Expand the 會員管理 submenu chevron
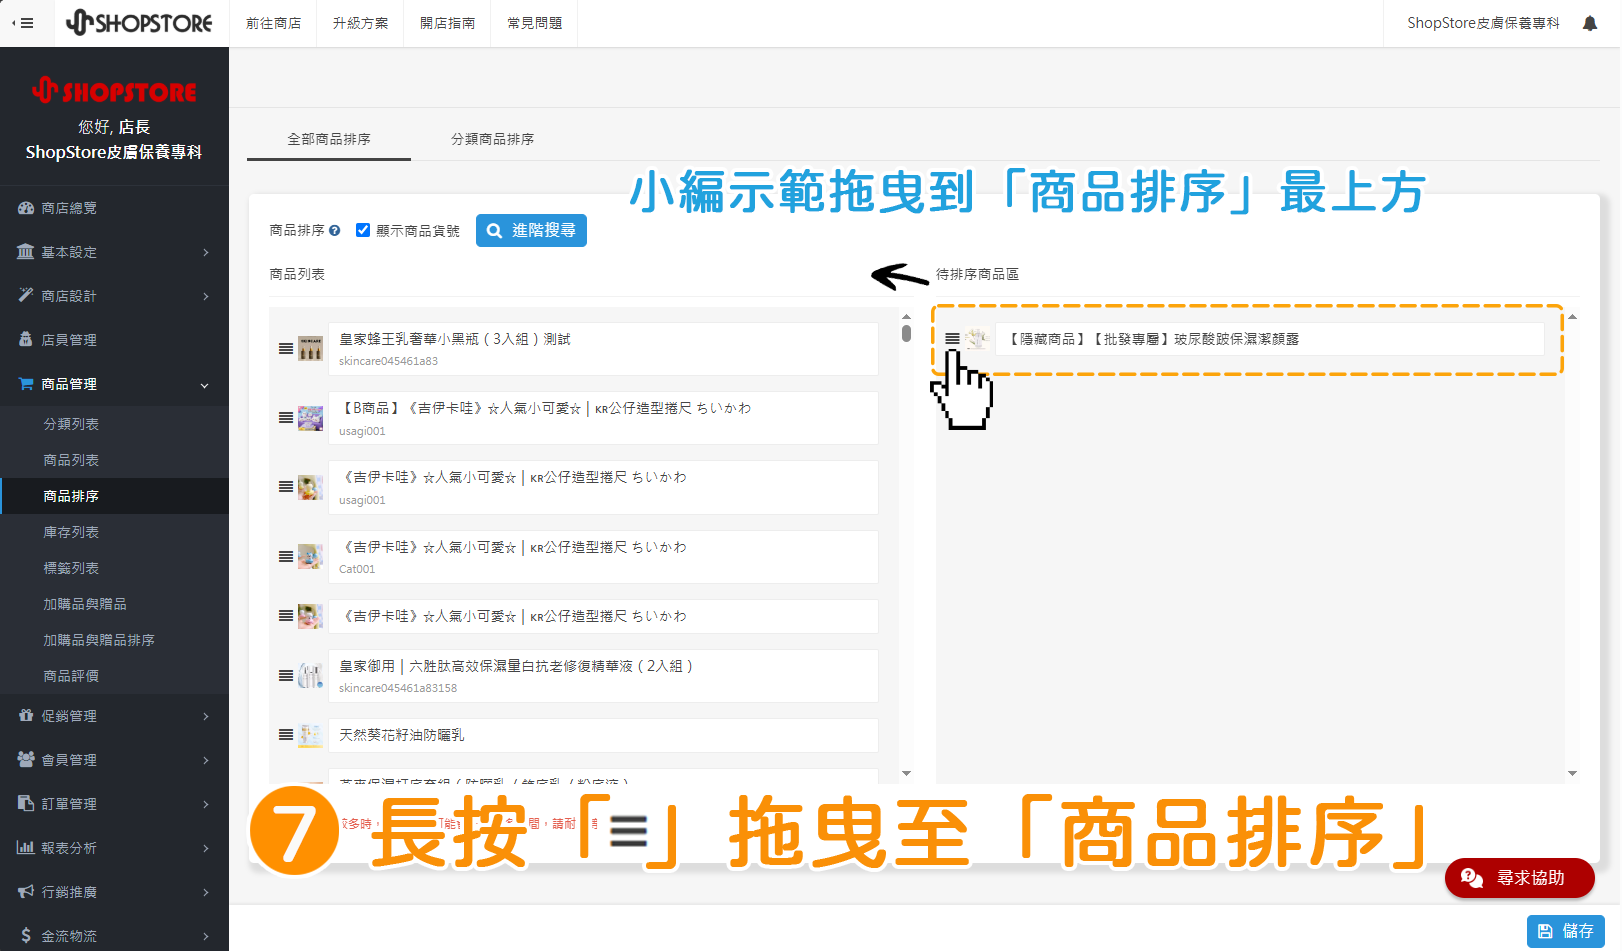 pos(206,760)
